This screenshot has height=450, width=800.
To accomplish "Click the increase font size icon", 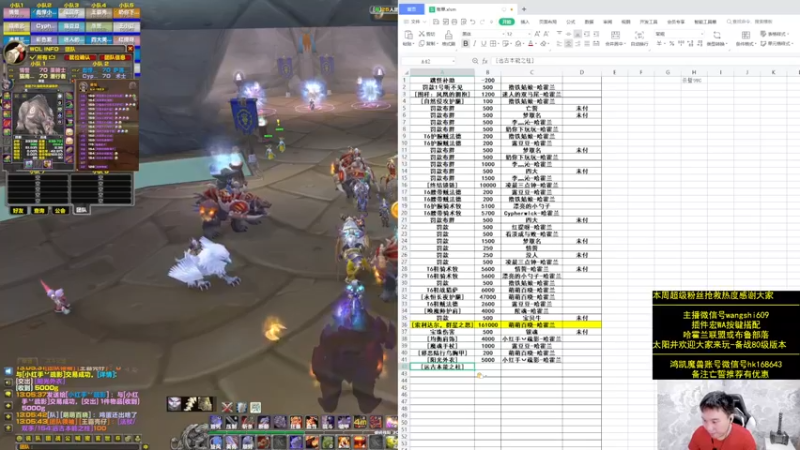I will coord(537,34).
